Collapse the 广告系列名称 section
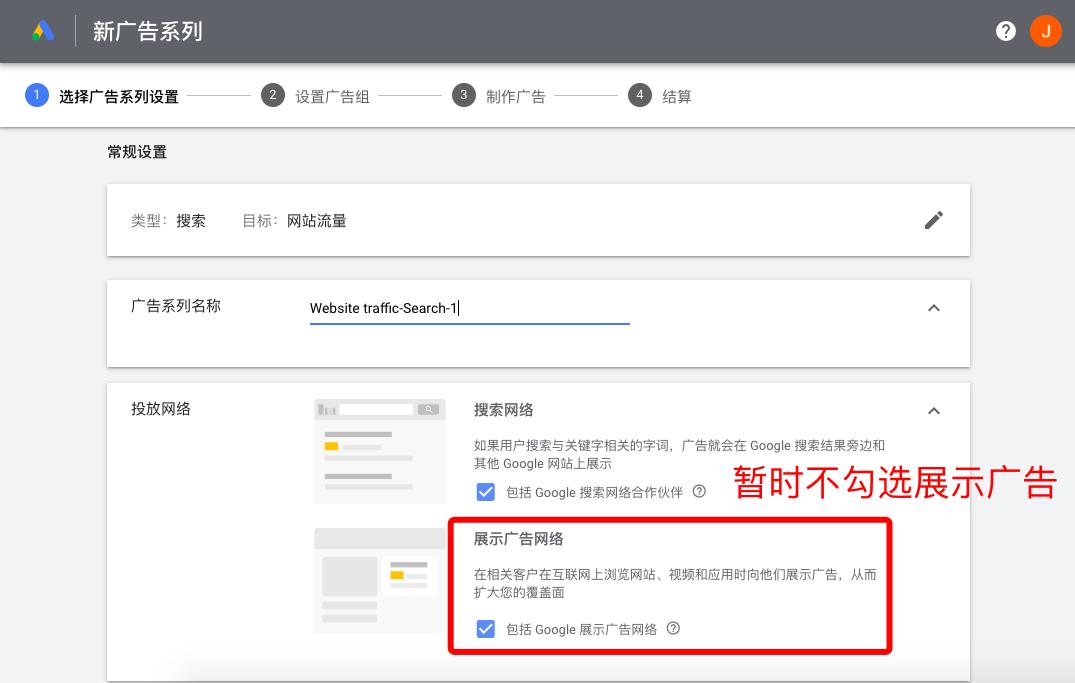1075x683 pixels. tap(934, 308)
